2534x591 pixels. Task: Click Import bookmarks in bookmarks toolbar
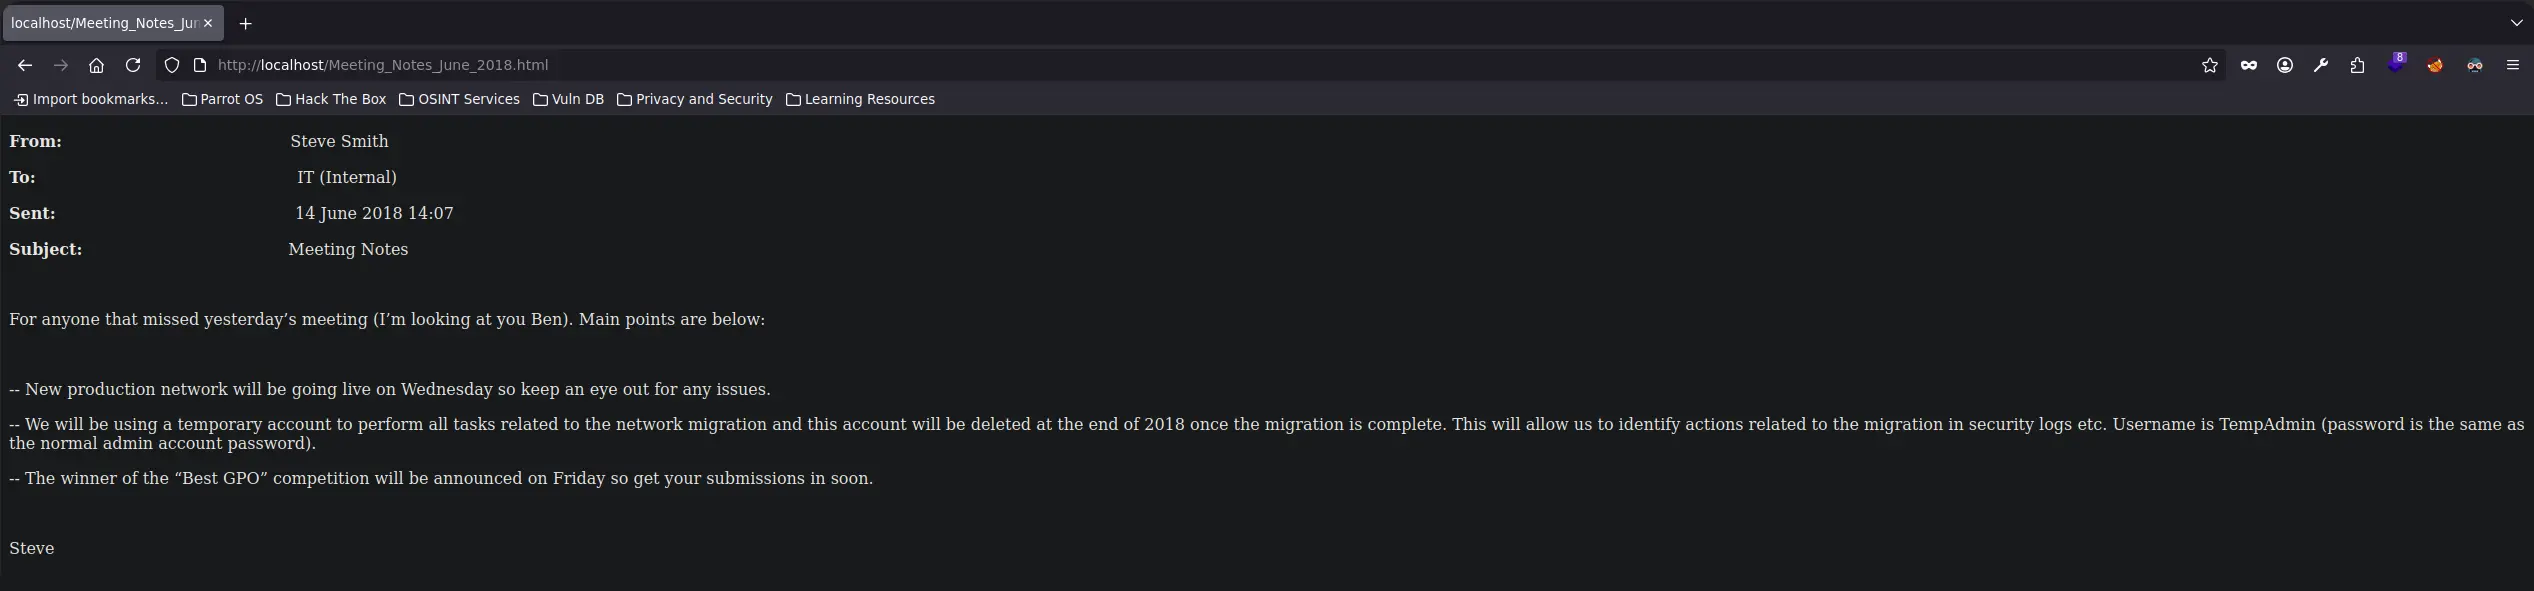click(91, 99)
